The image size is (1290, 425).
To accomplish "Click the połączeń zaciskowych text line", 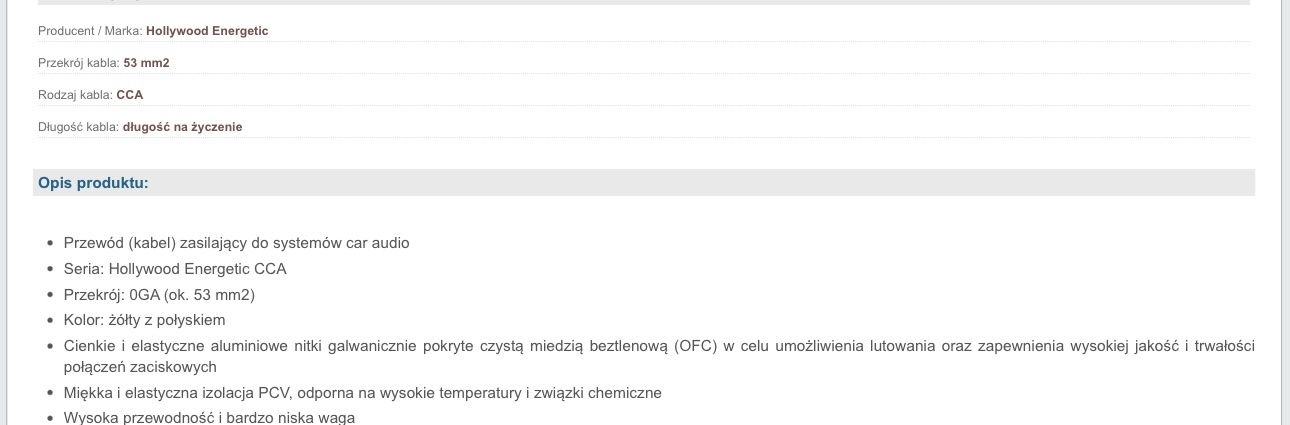I will 140,367.
